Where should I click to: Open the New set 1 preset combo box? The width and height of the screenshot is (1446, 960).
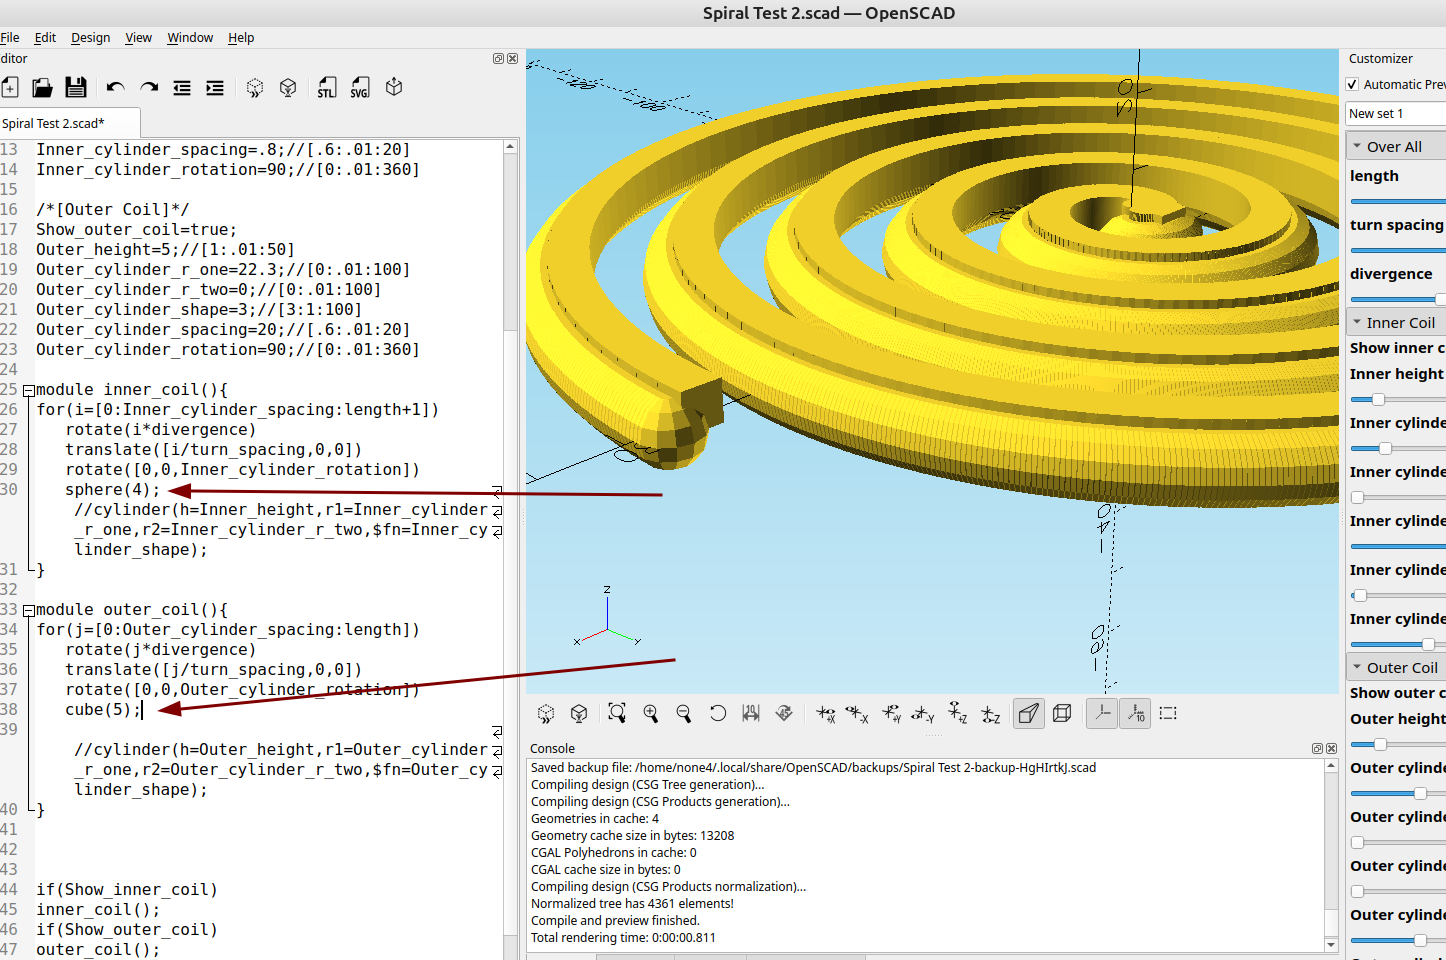coord(1395,114)
